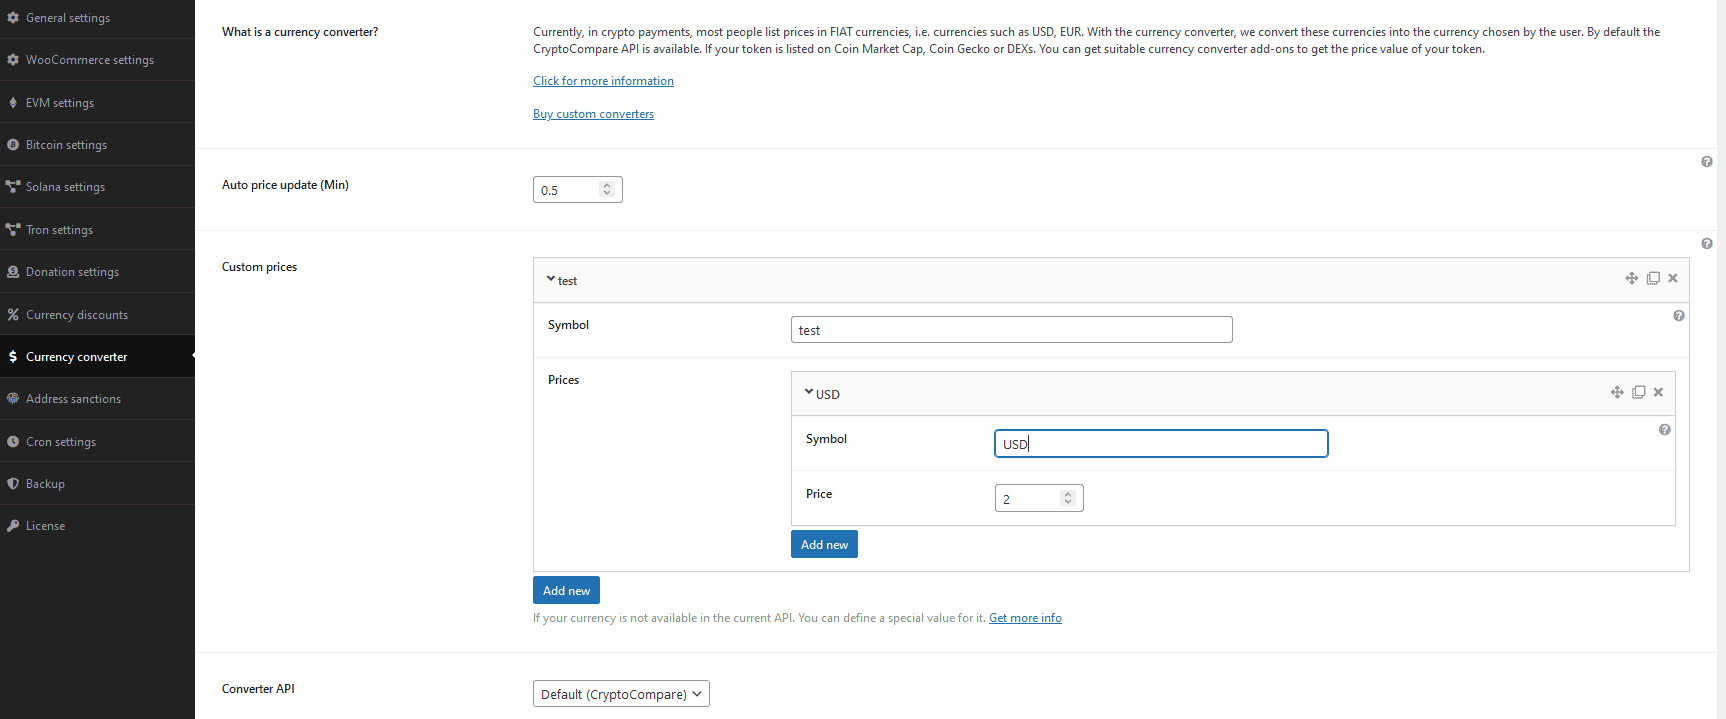Duplicate the USD price entry
Viewport: 1726px width, 719px height.
click(x=1639, y=392)
